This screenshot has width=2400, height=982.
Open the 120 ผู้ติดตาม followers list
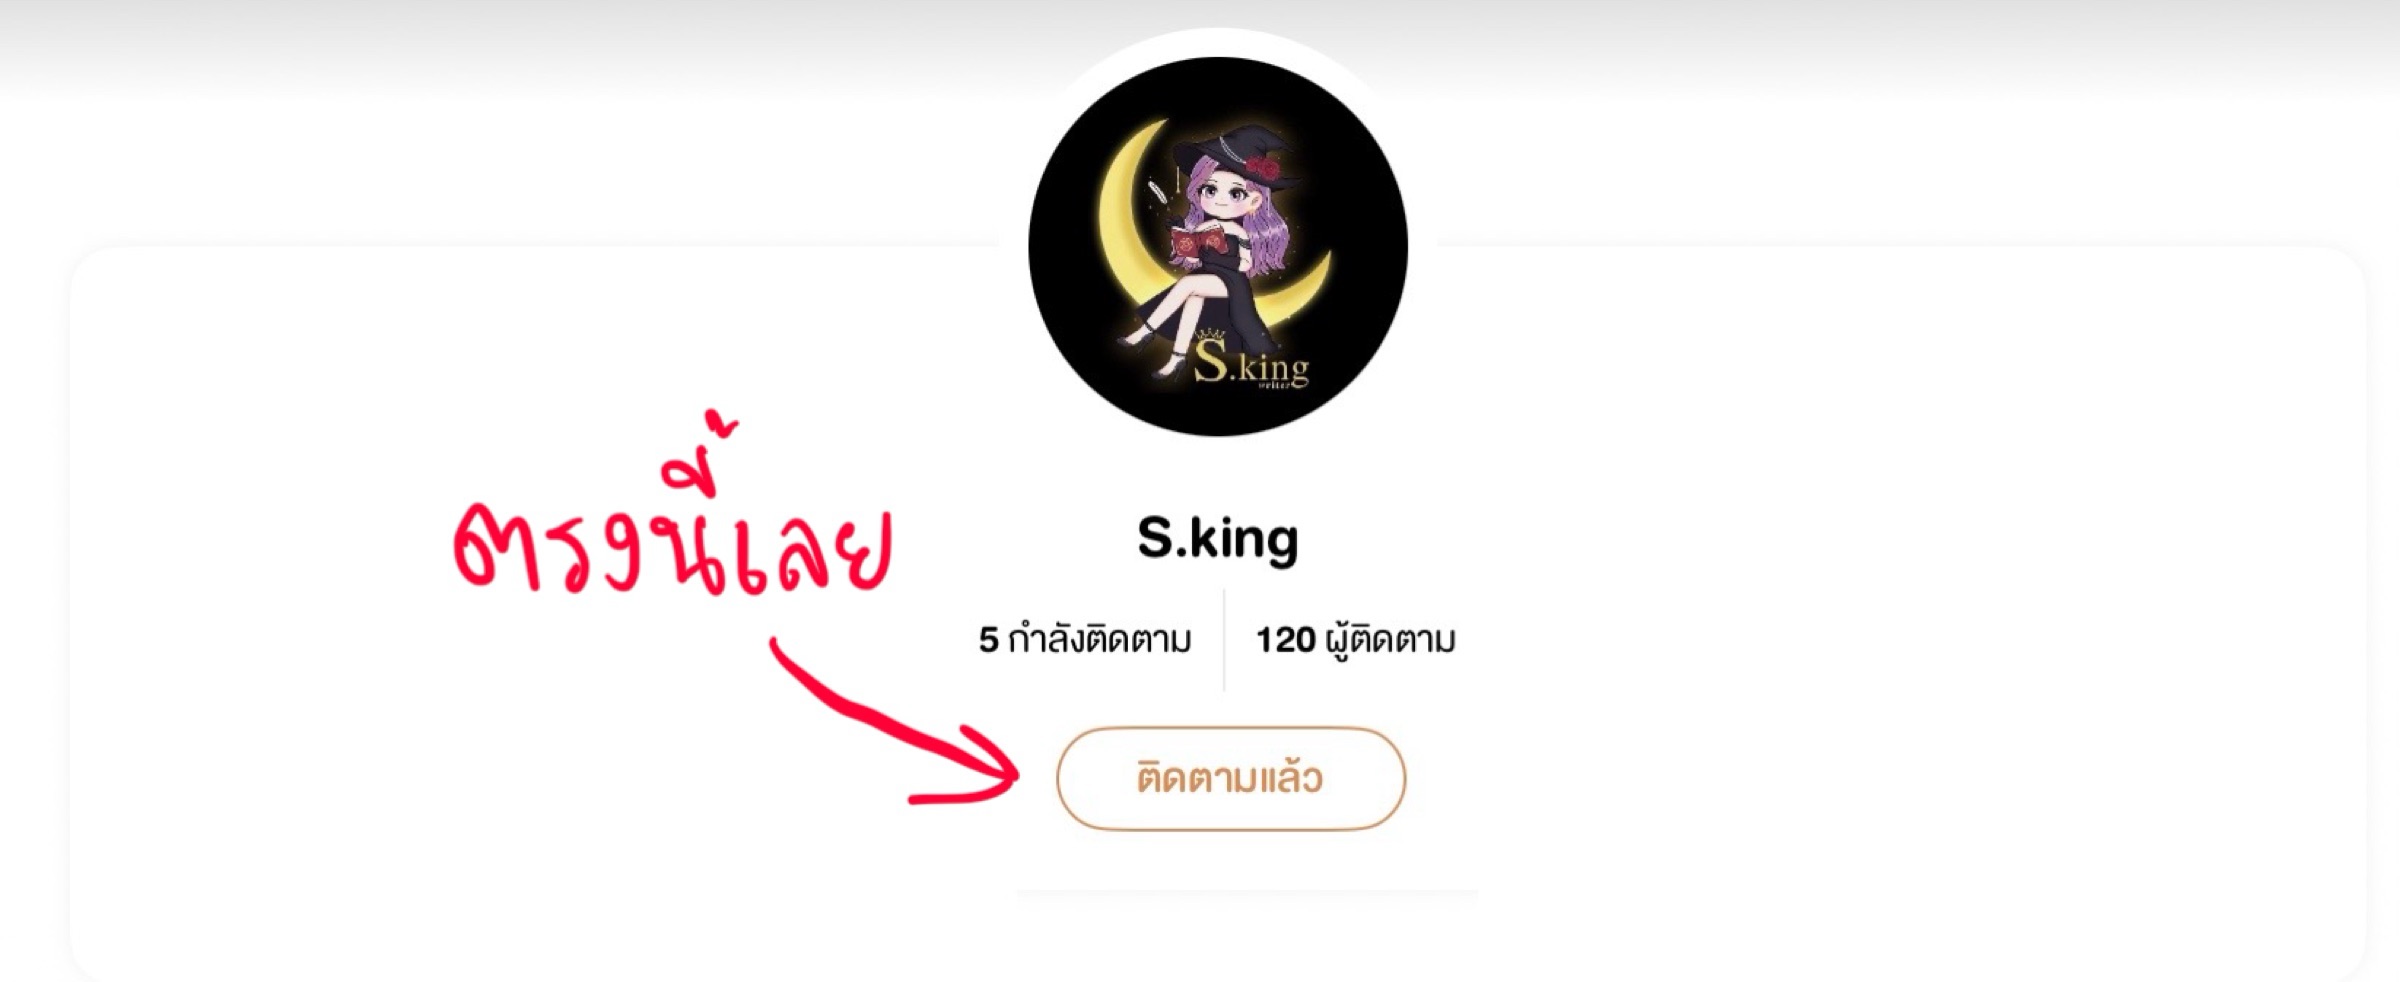[x=1355, y=640]
